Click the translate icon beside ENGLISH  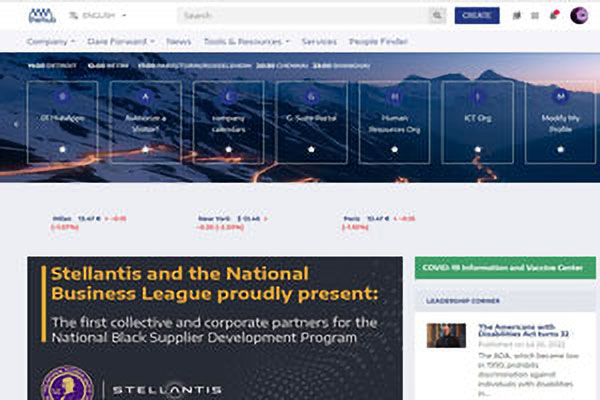(x=73, y=15)
